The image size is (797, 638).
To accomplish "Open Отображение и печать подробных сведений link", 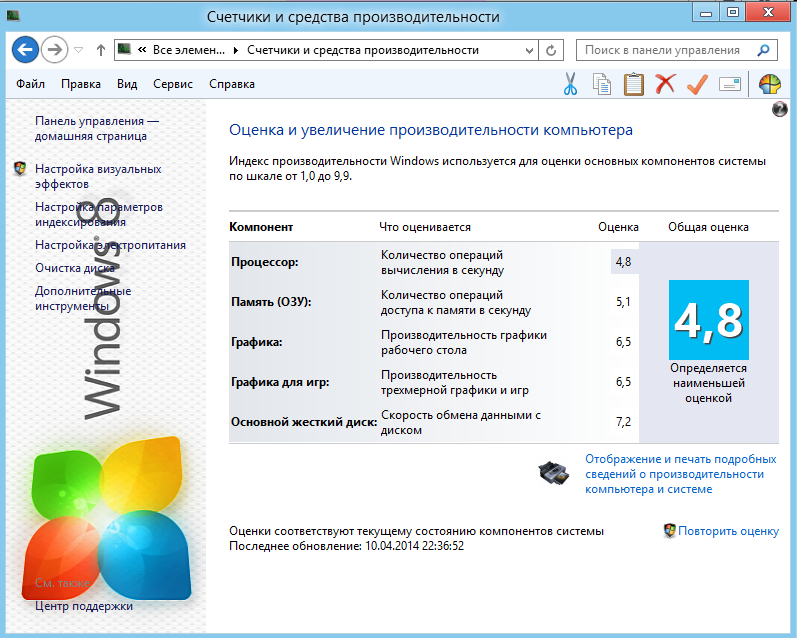I will point(681,474).
